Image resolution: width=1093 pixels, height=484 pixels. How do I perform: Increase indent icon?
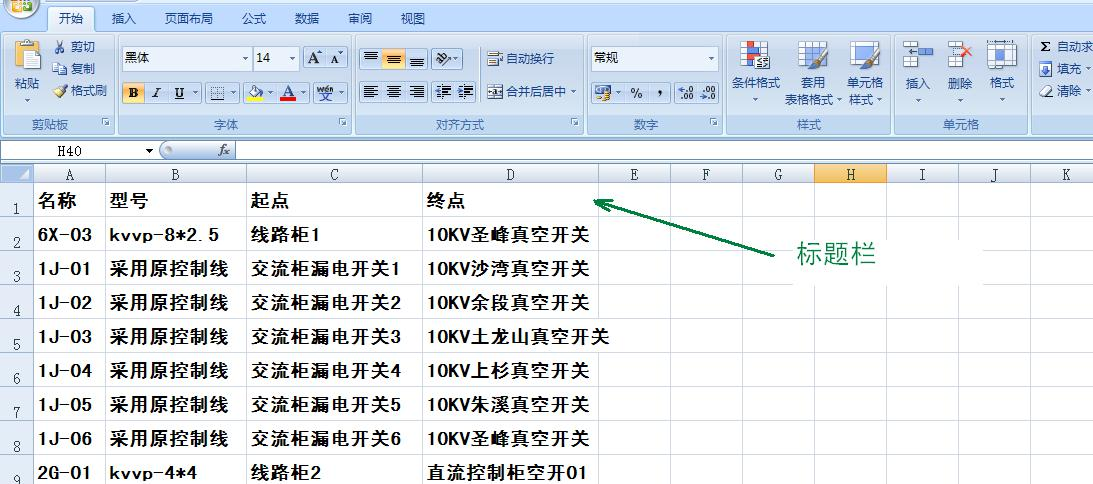[x=465, y=92]
